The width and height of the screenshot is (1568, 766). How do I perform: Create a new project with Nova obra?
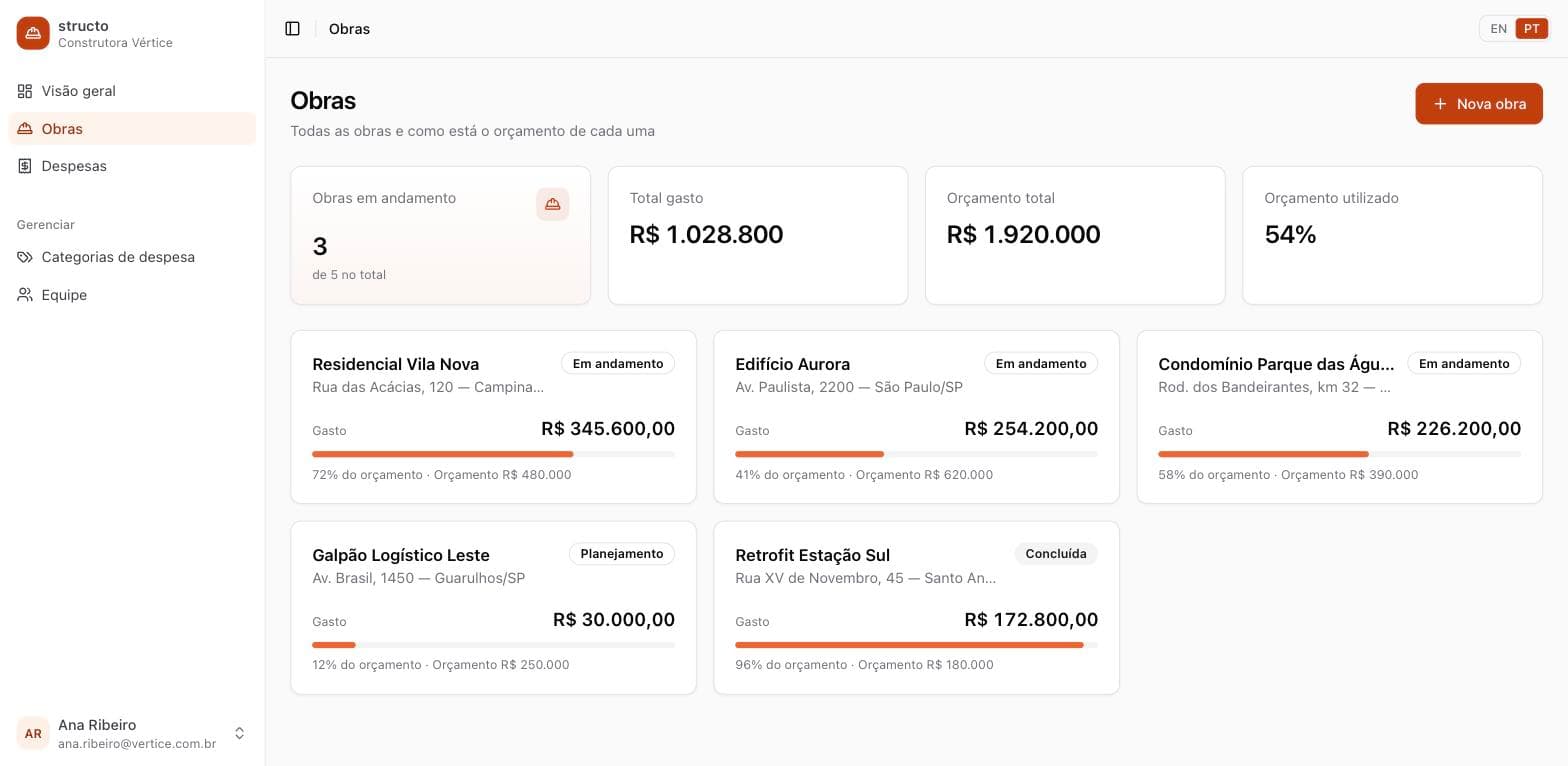1479,104
